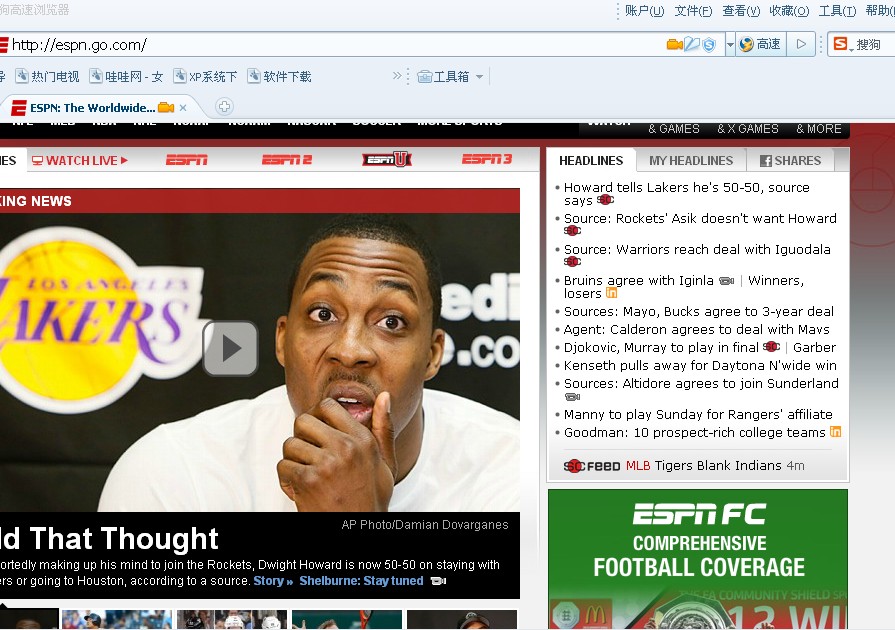This screenshot has height=630, width=895.
Task: Click the address bar URL field
Action: [337, 45]
